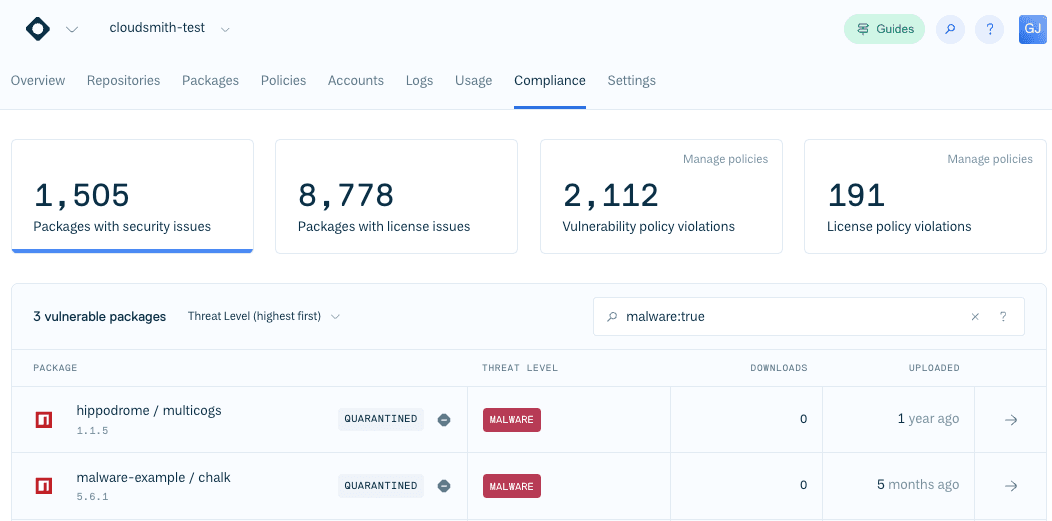Open the GJ user avatar menu

(1033, 30)
